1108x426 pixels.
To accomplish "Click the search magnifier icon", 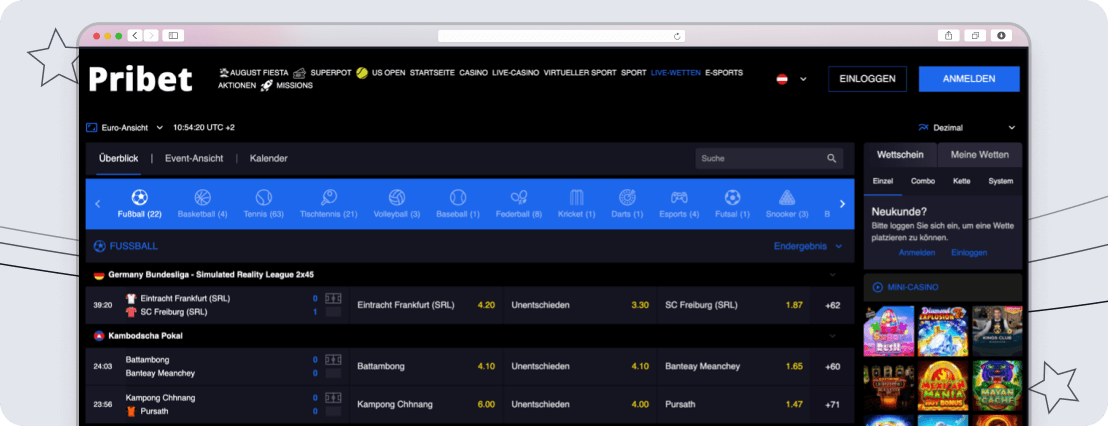I will [x=832, y=159].
